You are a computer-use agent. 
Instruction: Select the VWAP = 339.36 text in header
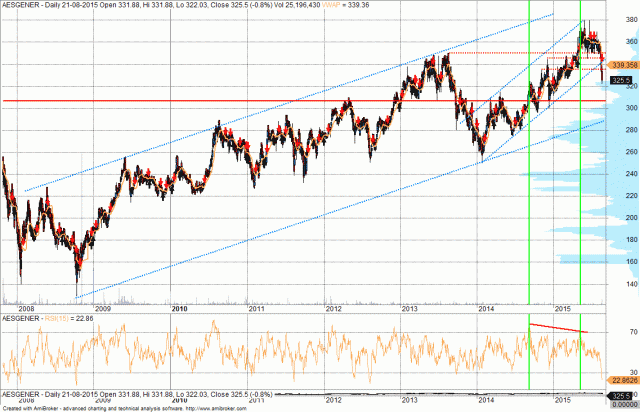[x=346, y=5]
